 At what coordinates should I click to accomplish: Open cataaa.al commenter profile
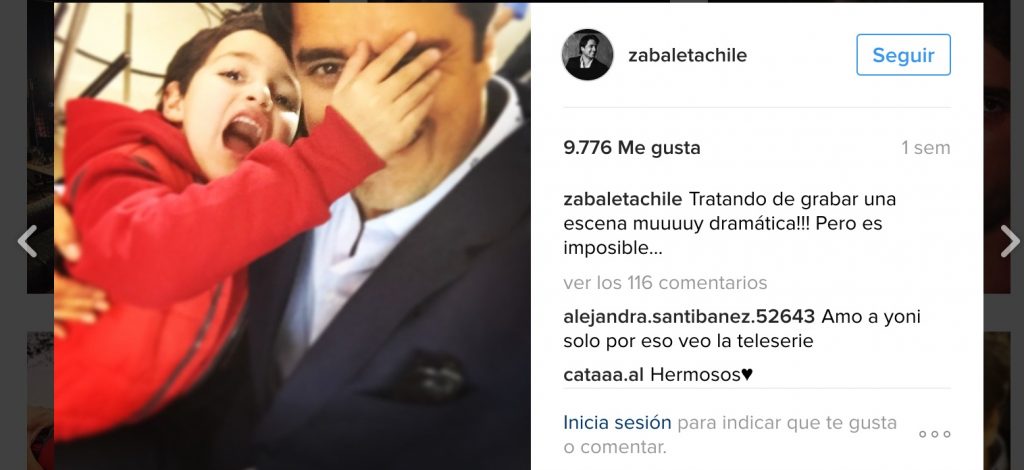tap(603, 375)
